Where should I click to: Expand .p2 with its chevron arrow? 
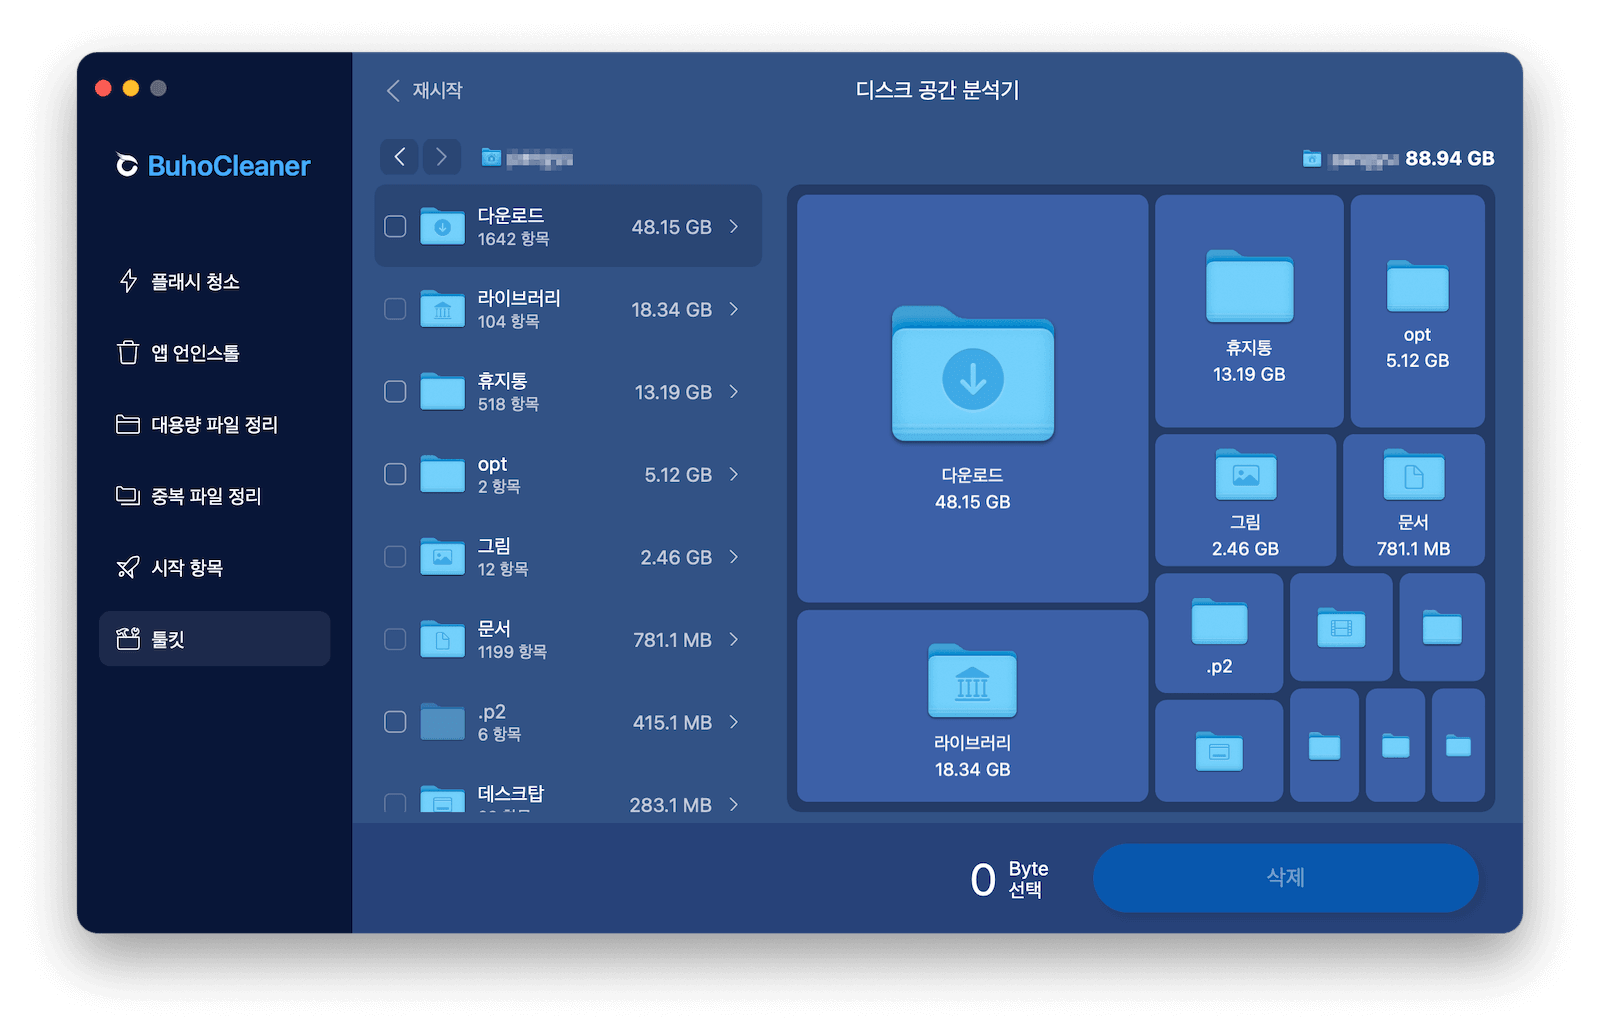click(x=734, y=721)
